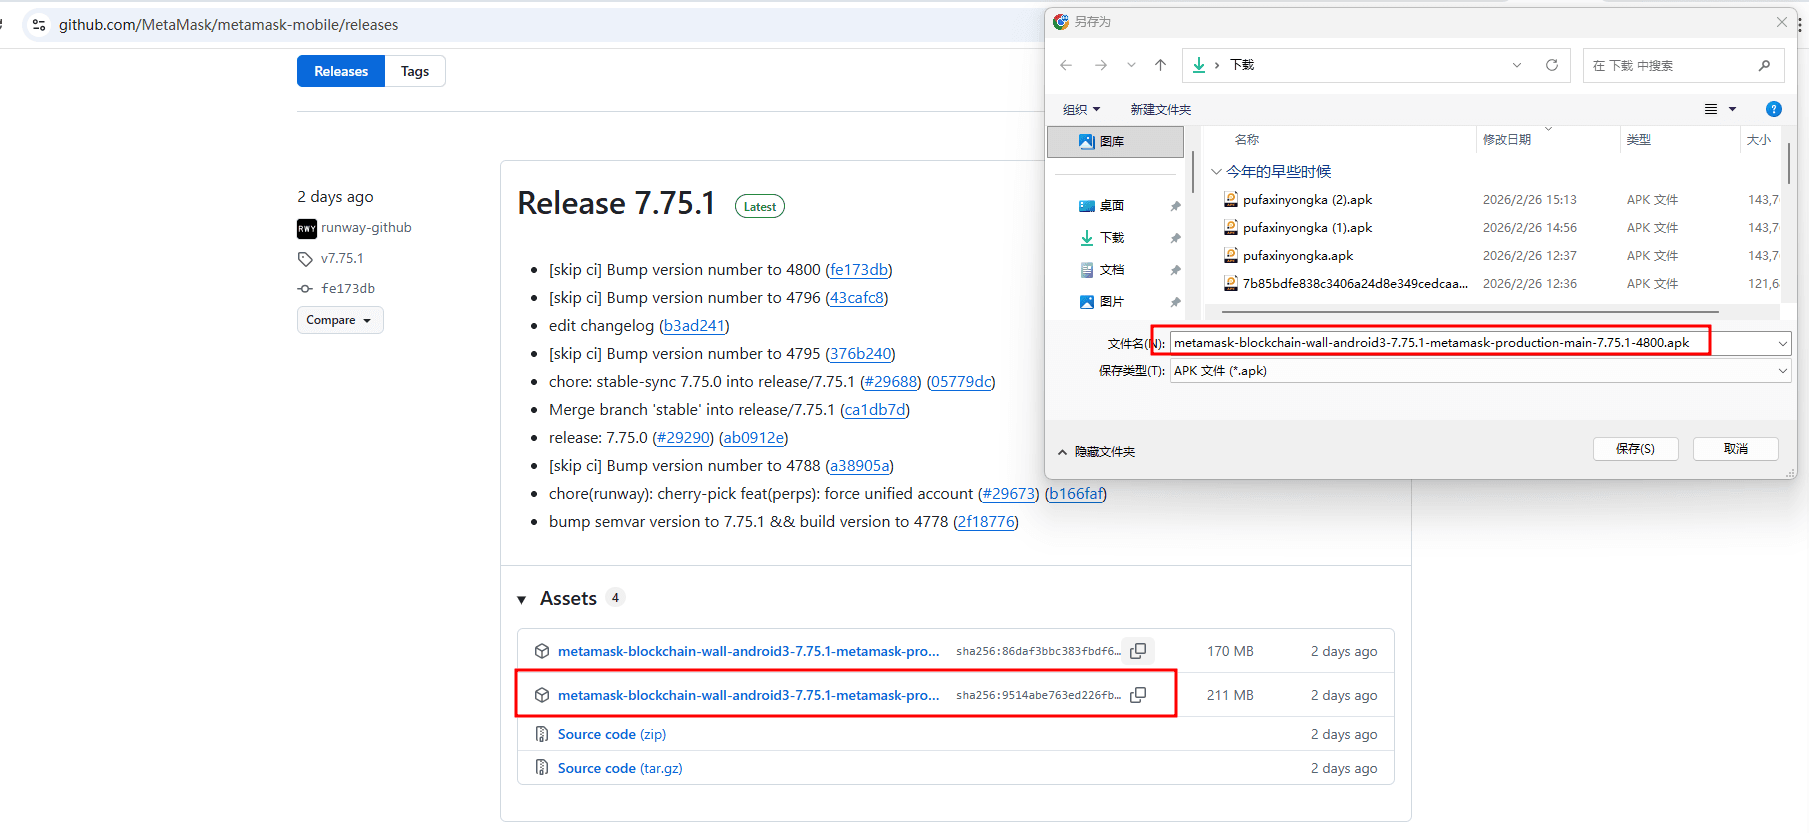The image size is (1809, 833).
Task: Select 下载 in the dialog sidebar
Action: click(1111, 238)
